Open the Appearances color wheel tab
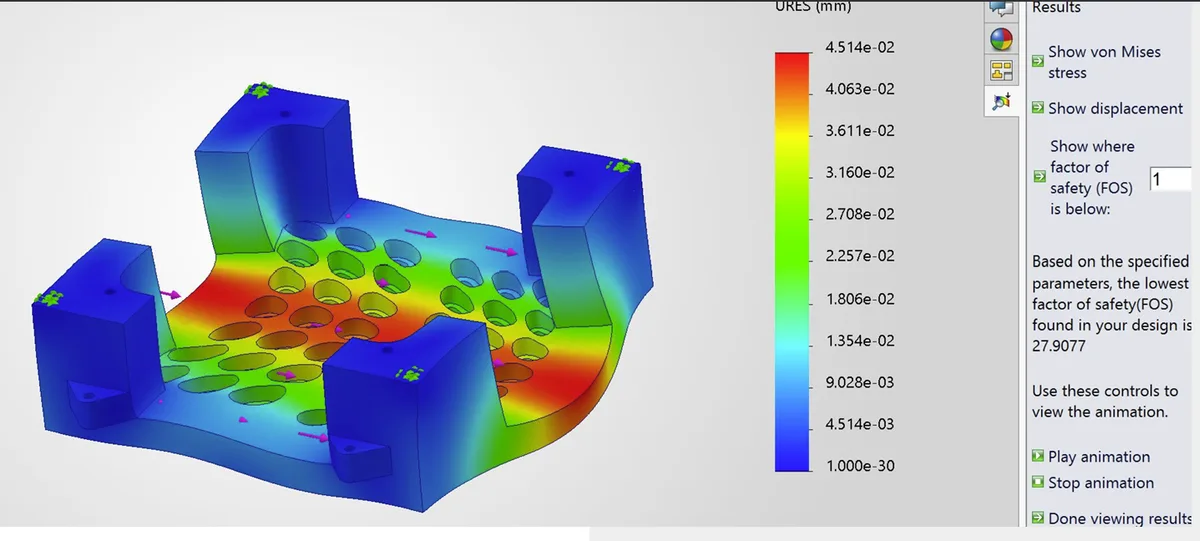1200x541 pixels. click(x=1001, y=39)
